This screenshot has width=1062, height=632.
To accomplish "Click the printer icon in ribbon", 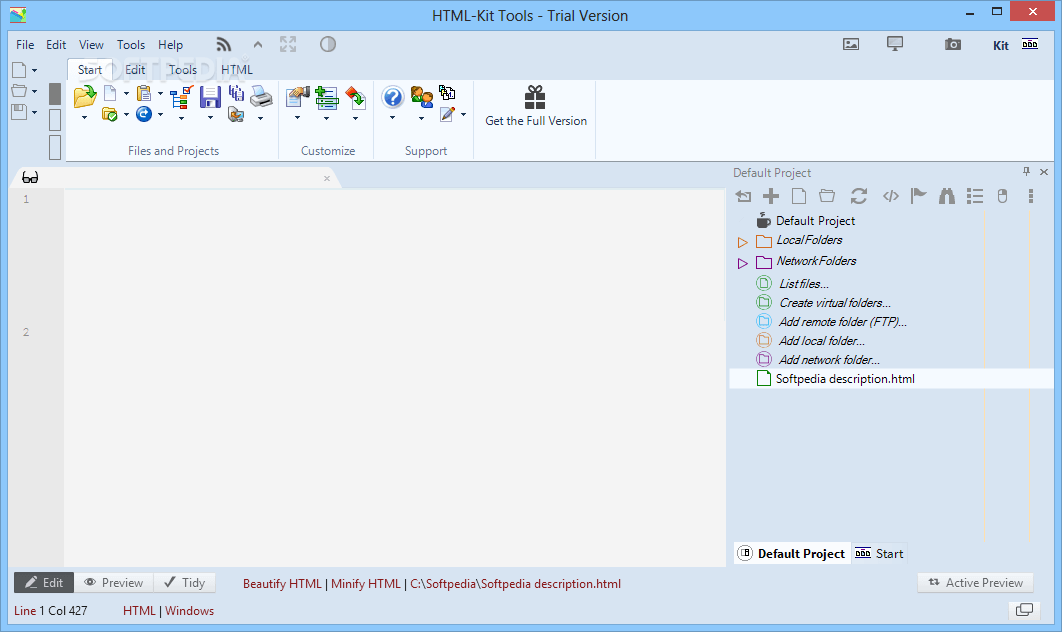I will pyautogui.click(x=261, y=96).
